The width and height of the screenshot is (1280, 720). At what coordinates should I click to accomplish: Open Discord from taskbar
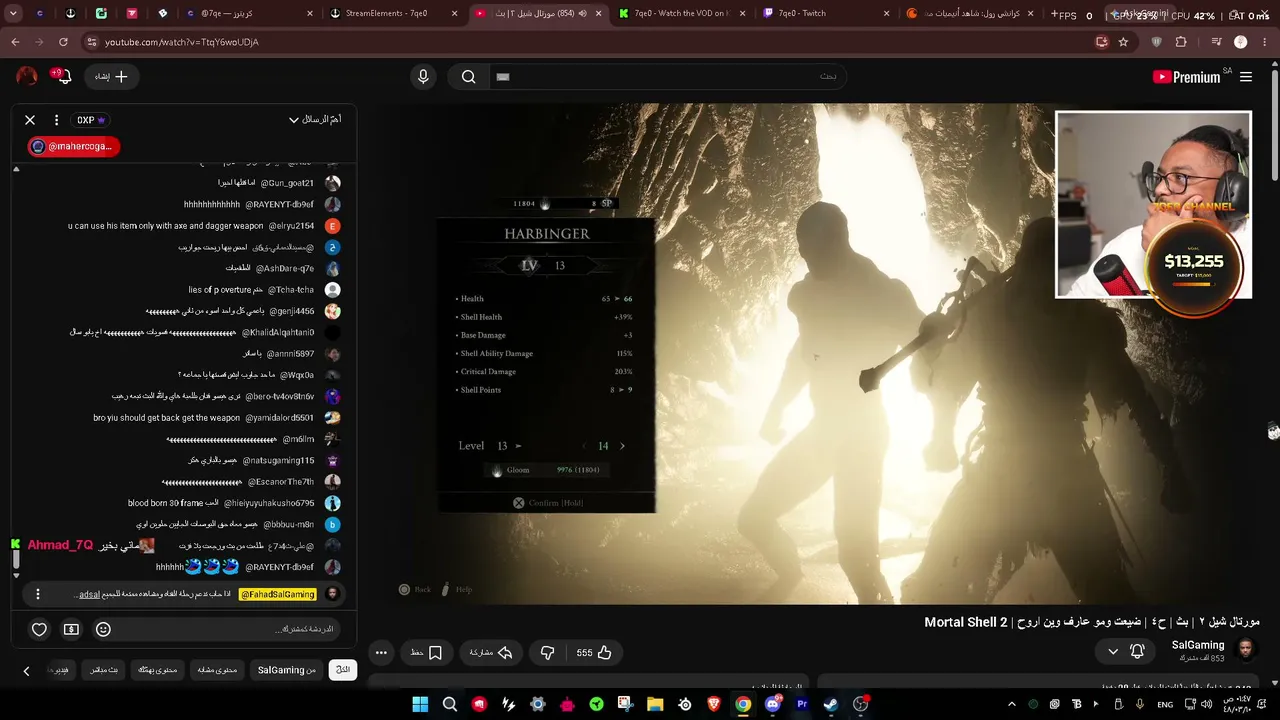click(x=772, y=704)
